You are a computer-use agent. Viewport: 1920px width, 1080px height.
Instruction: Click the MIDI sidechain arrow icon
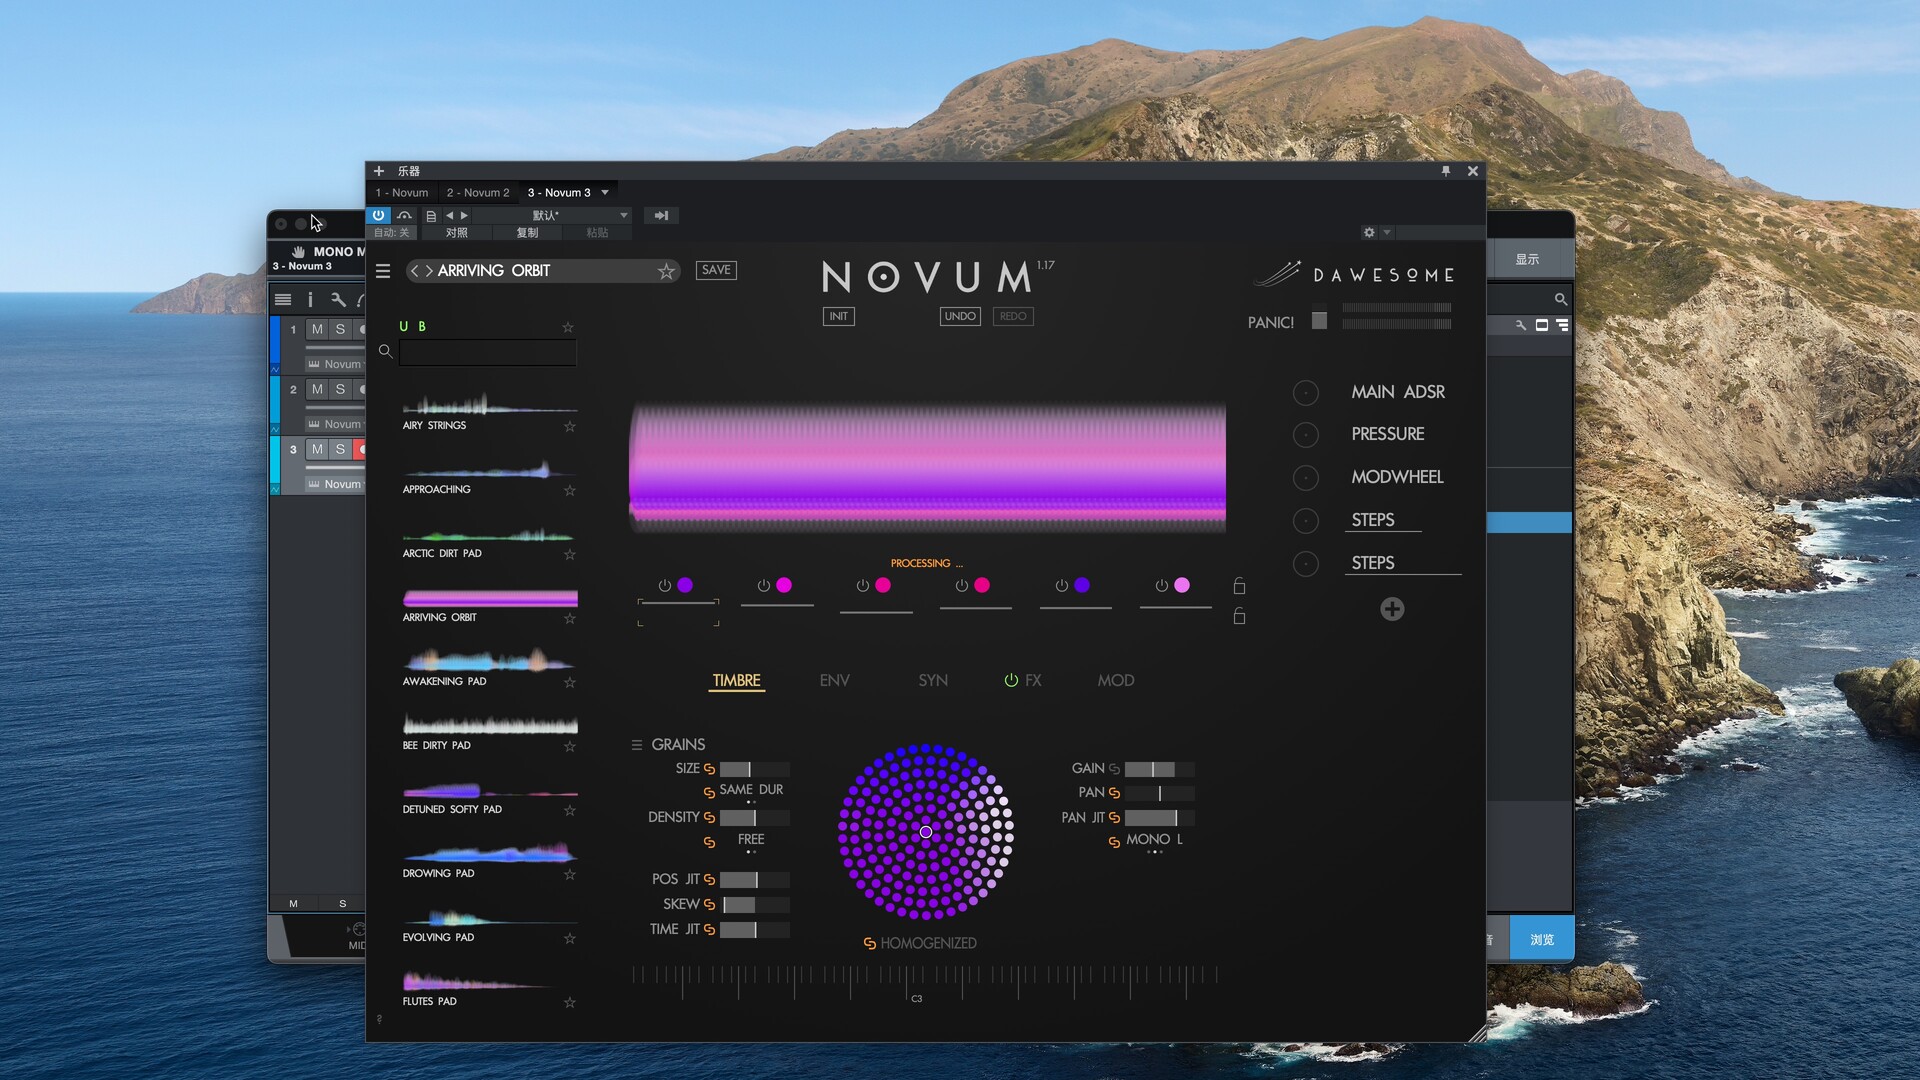pyautogui.click(x=661, y=215)
